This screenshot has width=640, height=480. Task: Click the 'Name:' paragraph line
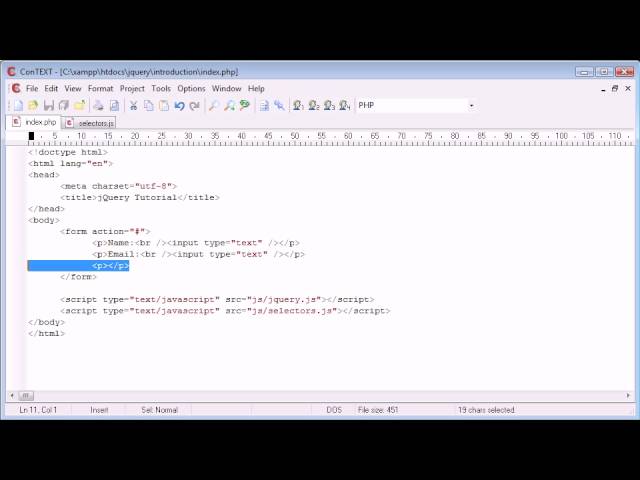tap(196, 243)
